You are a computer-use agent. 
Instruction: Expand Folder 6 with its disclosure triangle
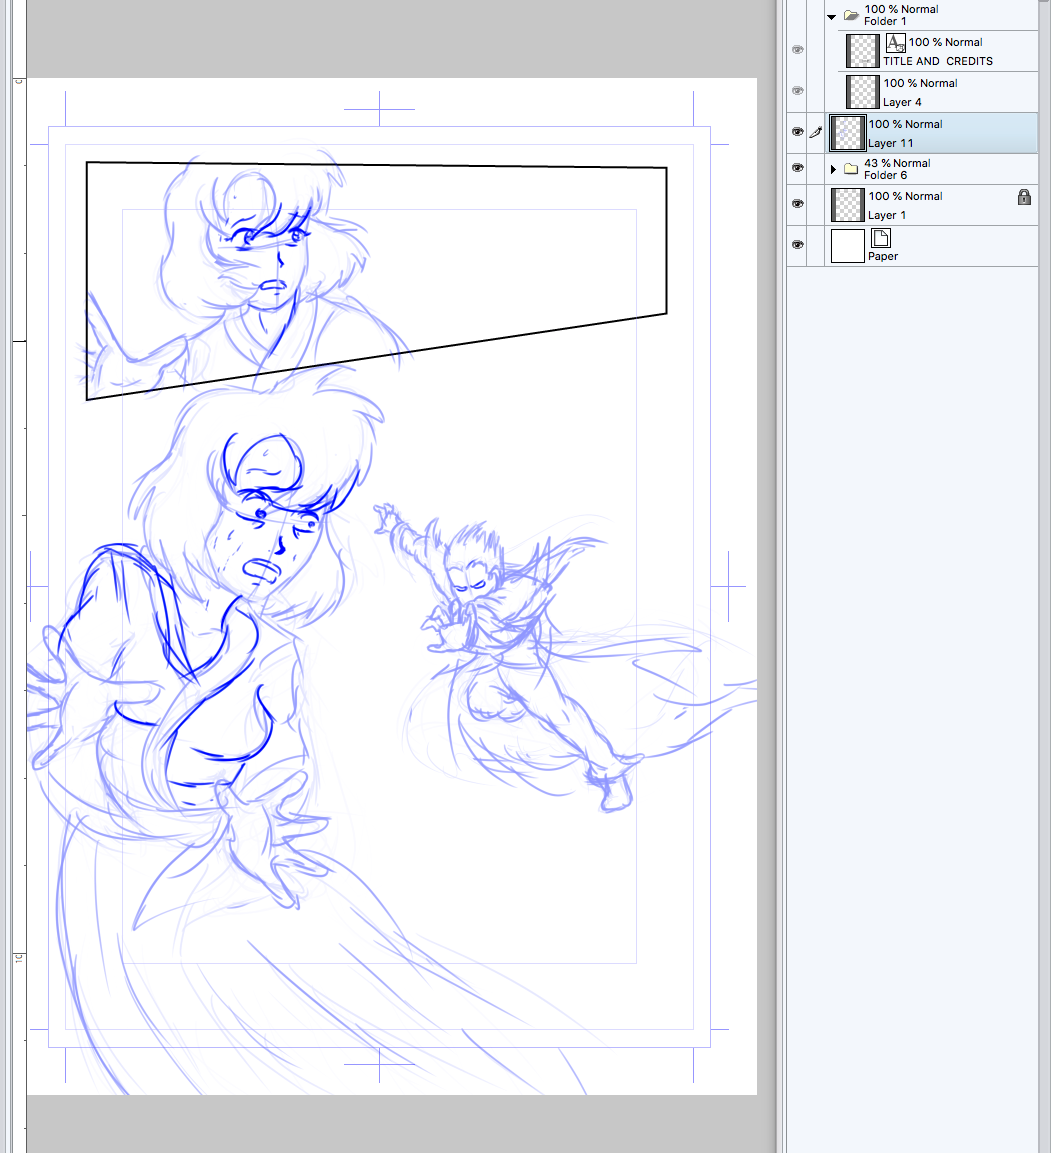(x=833, y=169)
